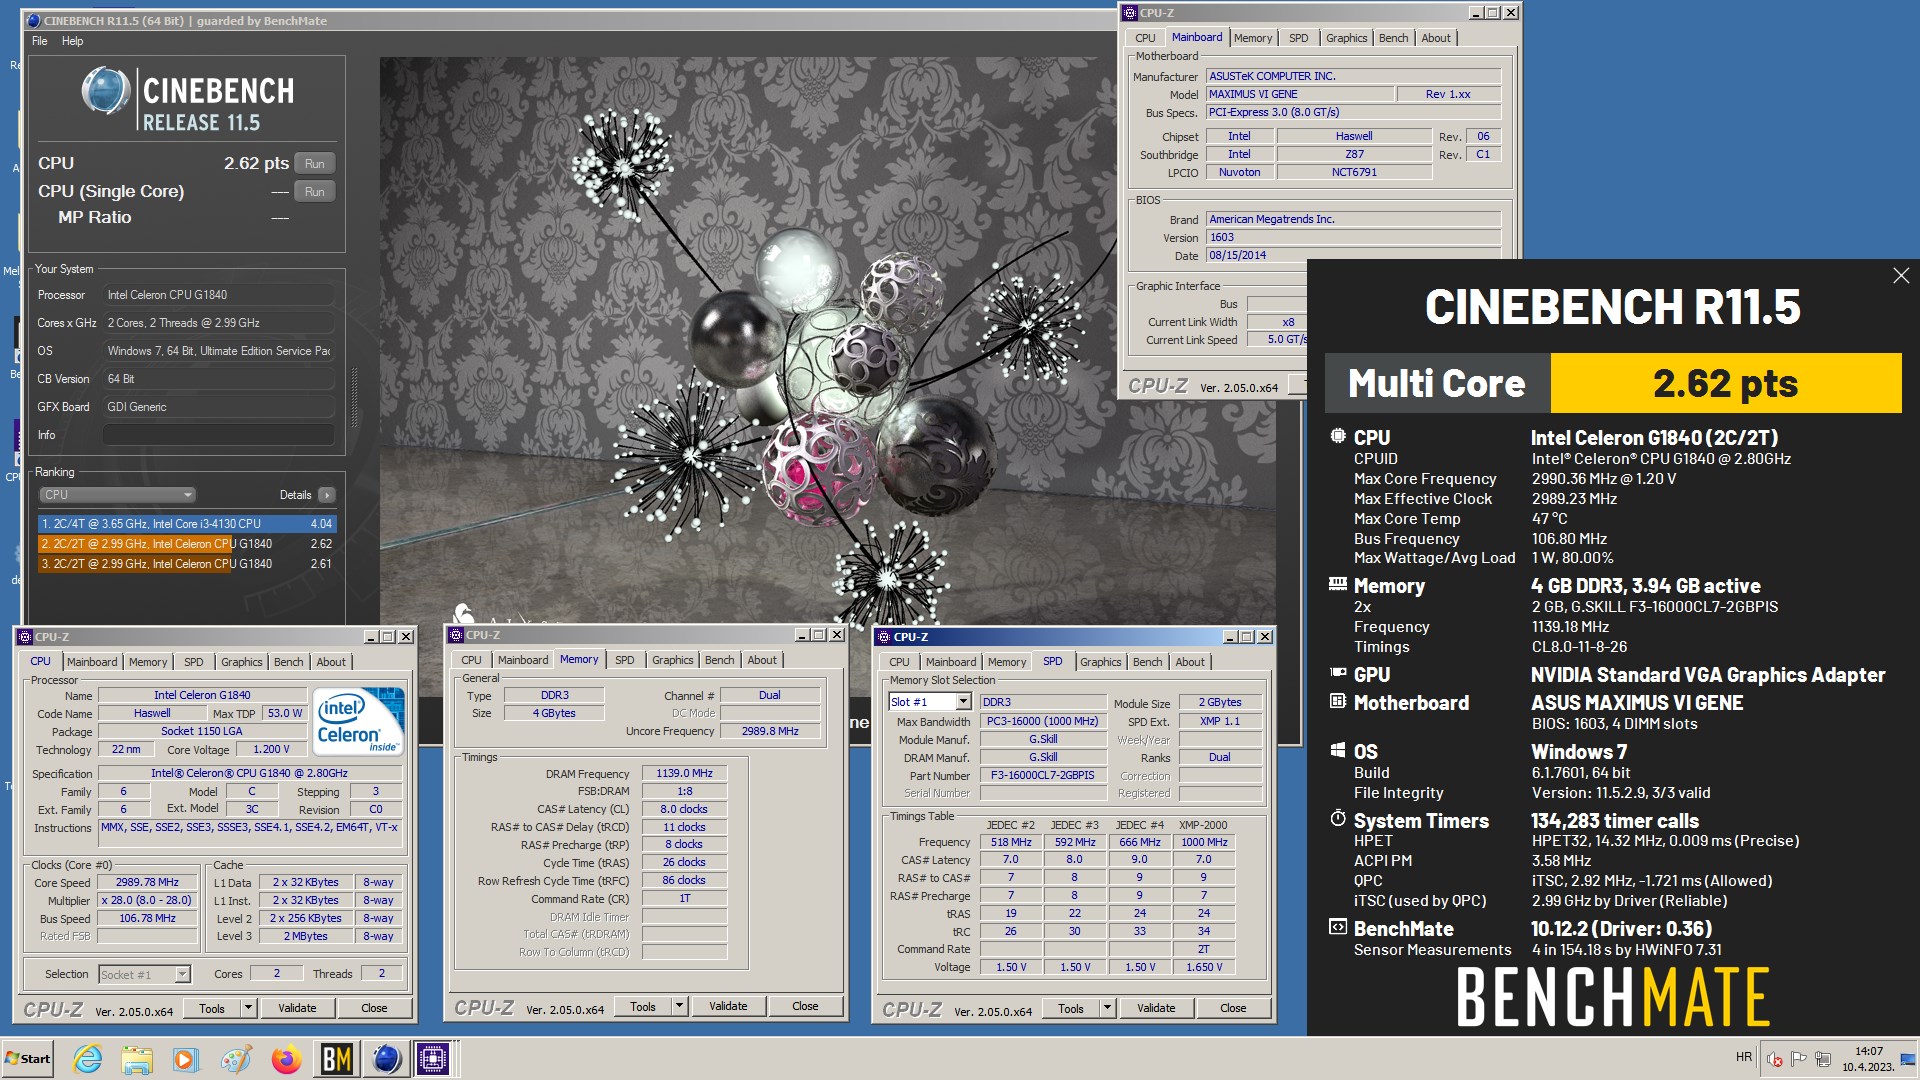Screen dimensions: 1920x1080
Task: Click the DRAM Frequency 1139.0 MHz field
Action: (685, 773)
